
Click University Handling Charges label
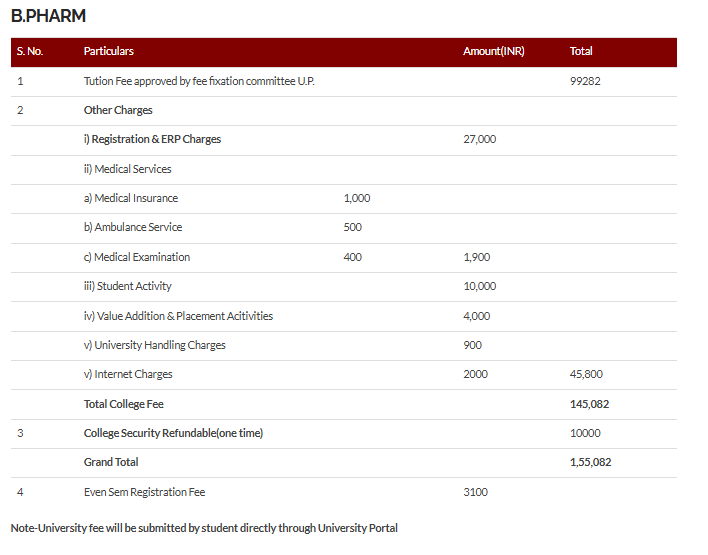[x=154, y=345]
